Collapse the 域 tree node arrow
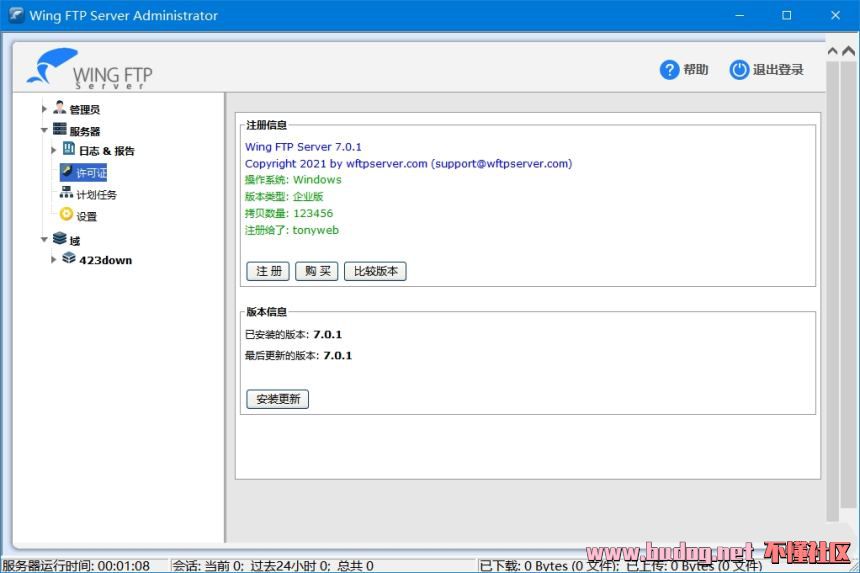This screenshot has width=860, height=573. click(44, 240)
